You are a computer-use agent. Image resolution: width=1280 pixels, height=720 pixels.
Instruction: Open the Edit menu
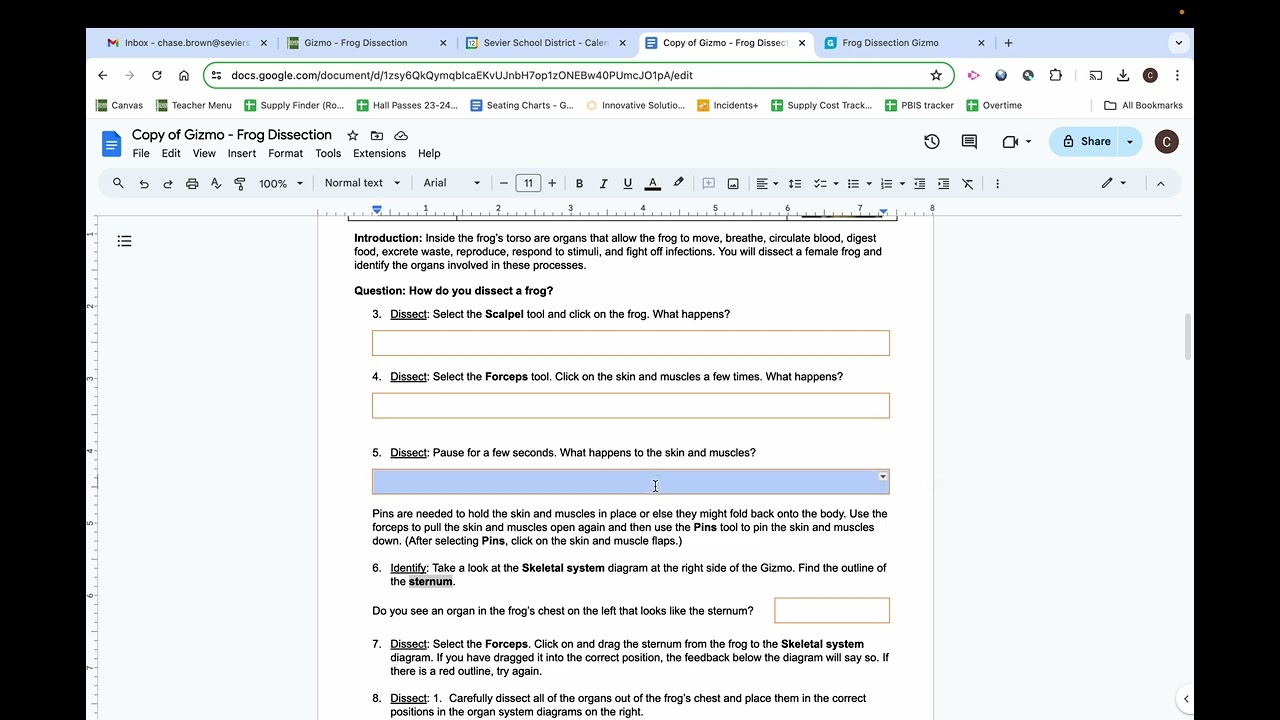point(171,154)
